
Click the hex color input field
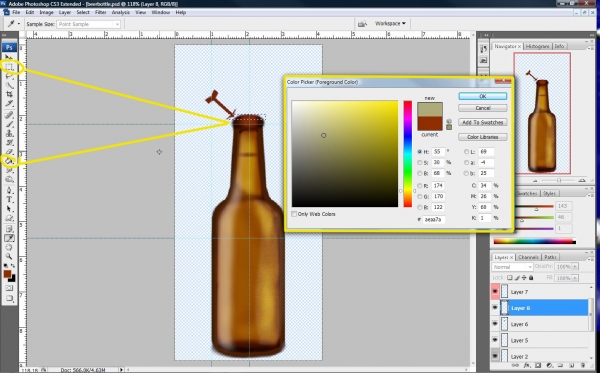[x=434, y=220]
